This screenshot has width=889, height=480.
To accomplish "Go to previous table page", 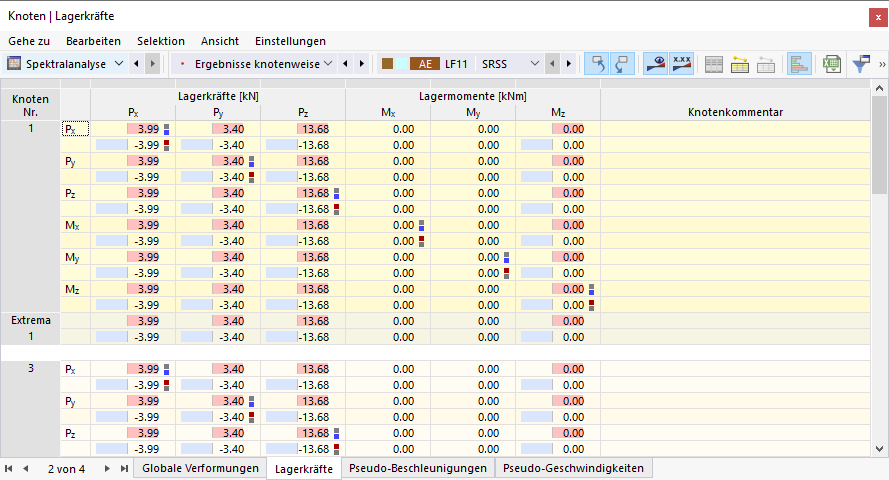I will (x=26, y=468).
